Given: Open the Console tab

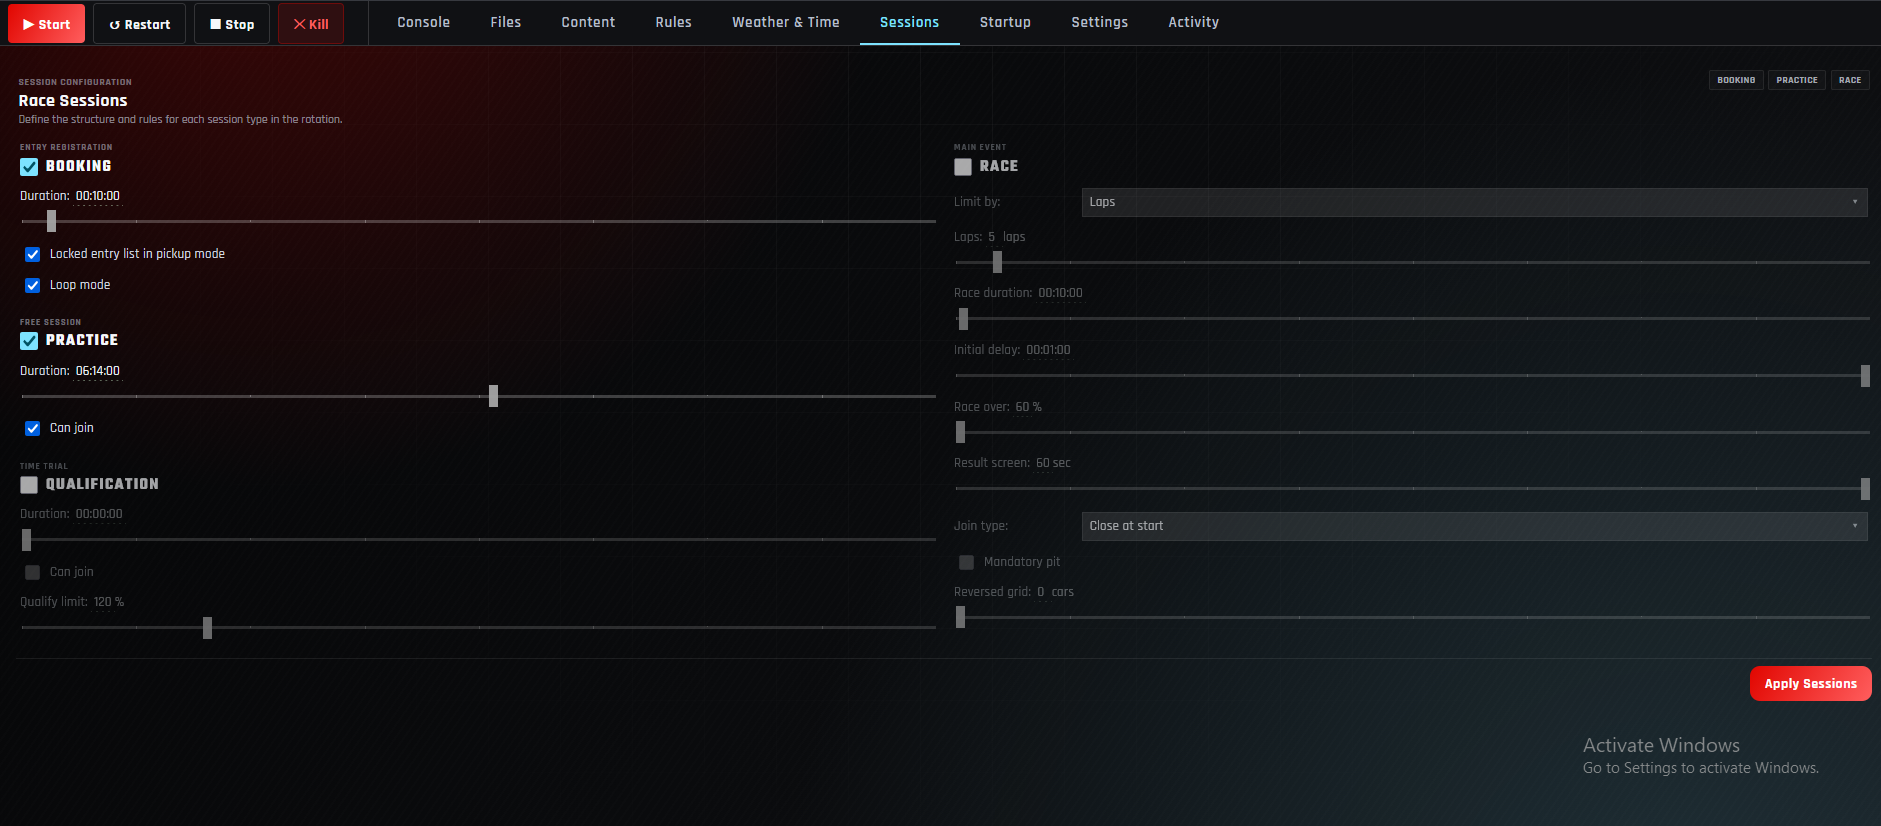Looking at the screenshot, I should pos(424,22).
